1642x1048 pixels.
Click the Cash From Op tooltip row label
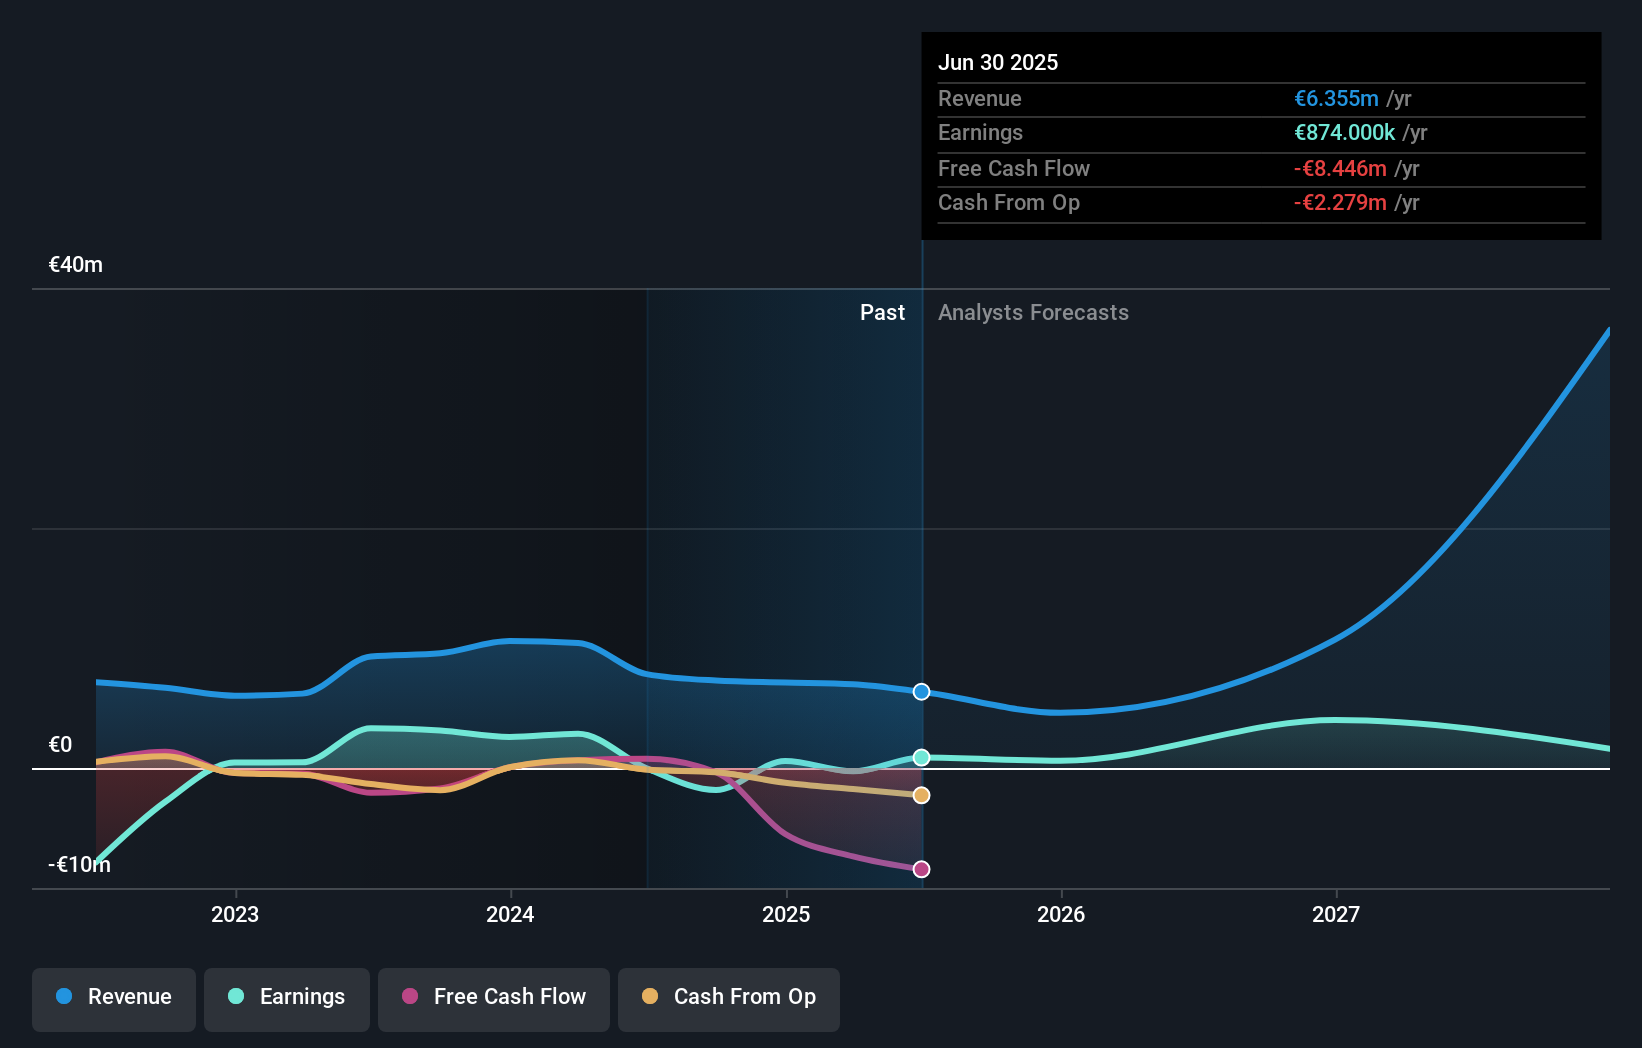(x=1009, y=203)
